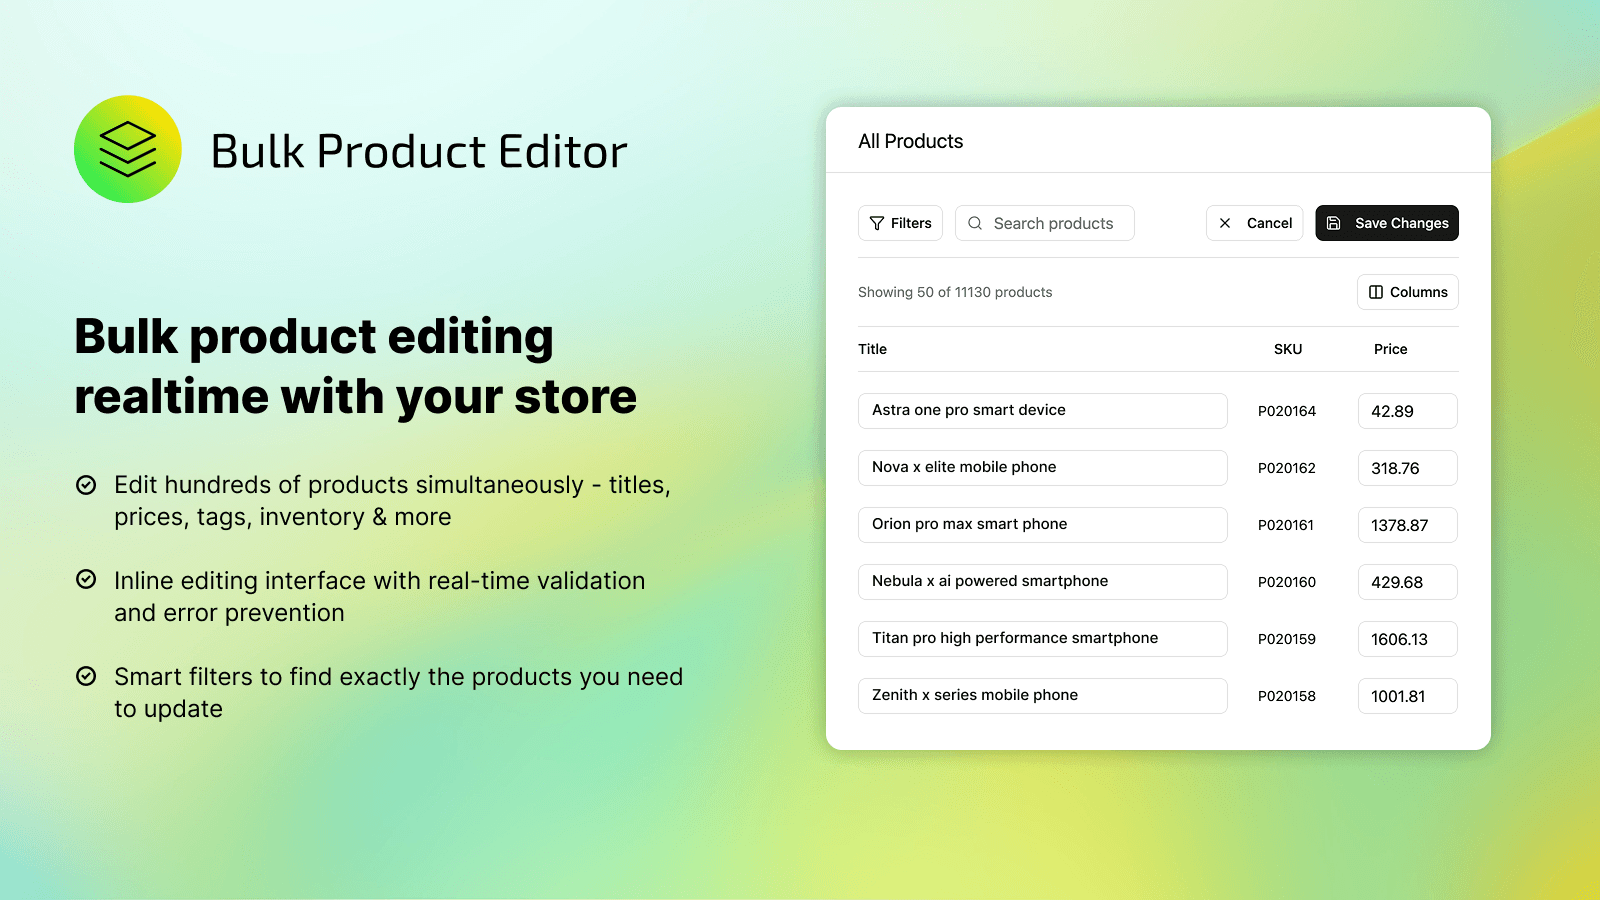Open the Filters button

tap(900, 223)
